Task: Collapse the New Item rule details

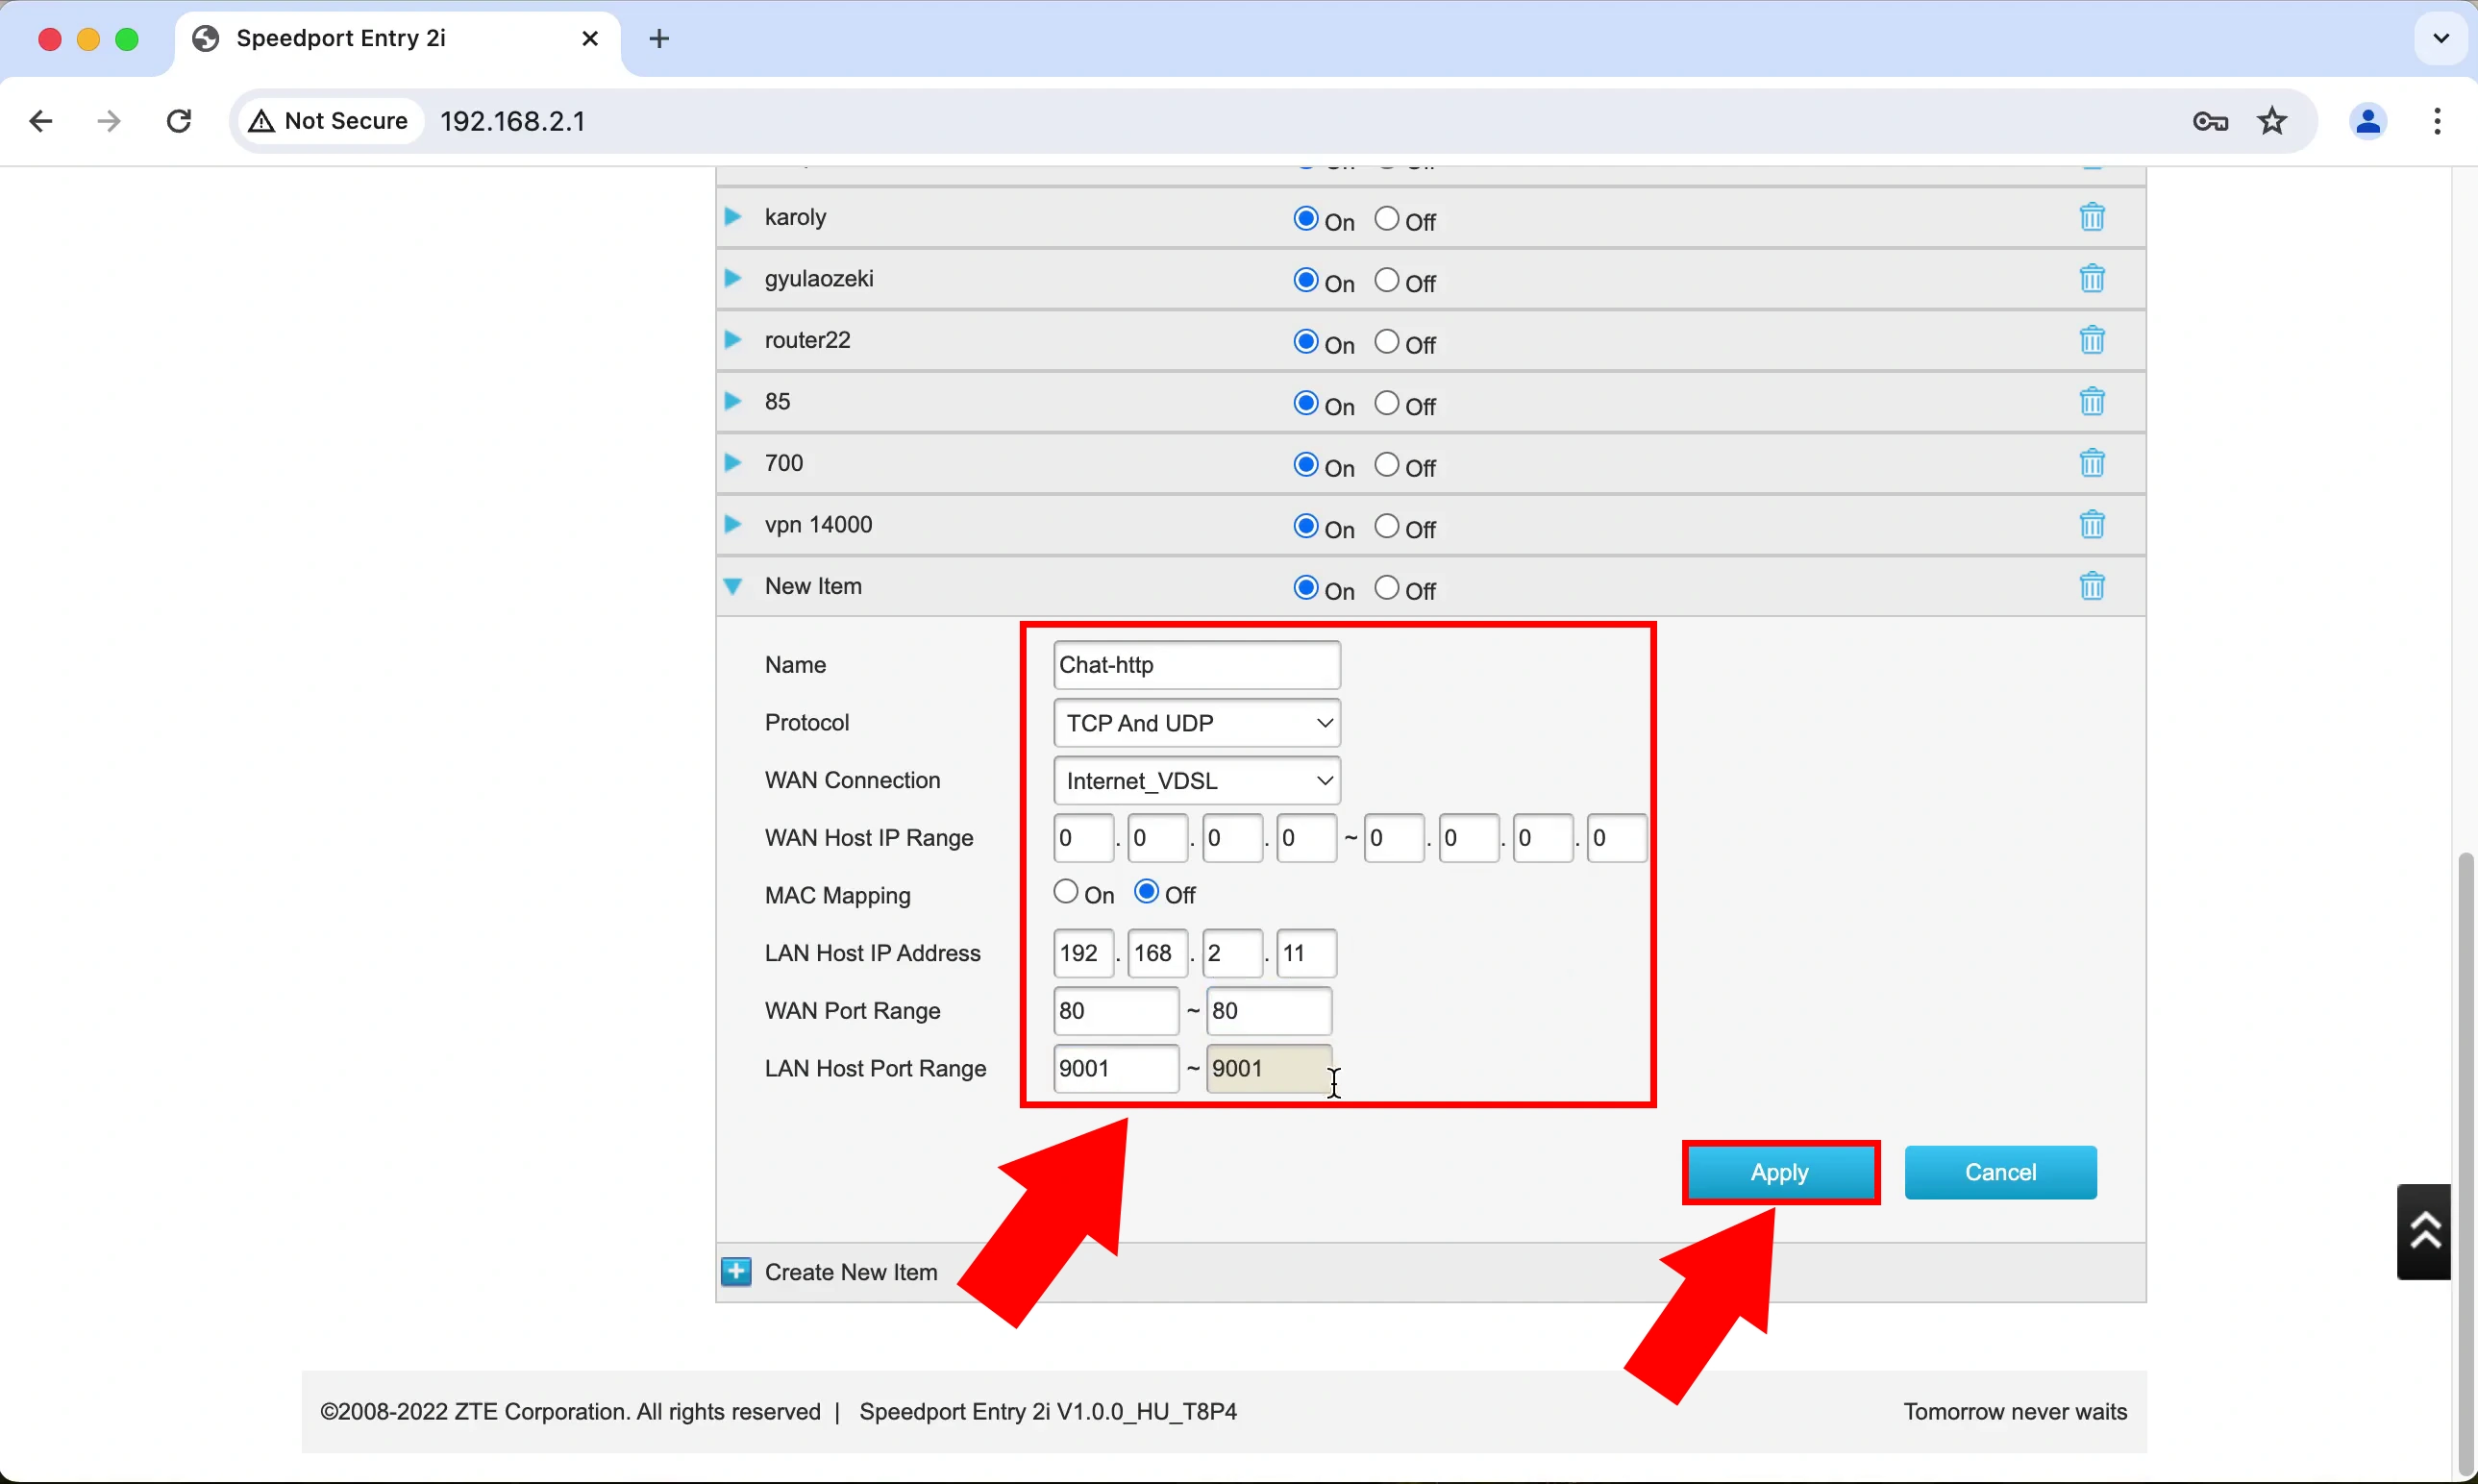Action: pyautogui.click(x=733, y=587)
